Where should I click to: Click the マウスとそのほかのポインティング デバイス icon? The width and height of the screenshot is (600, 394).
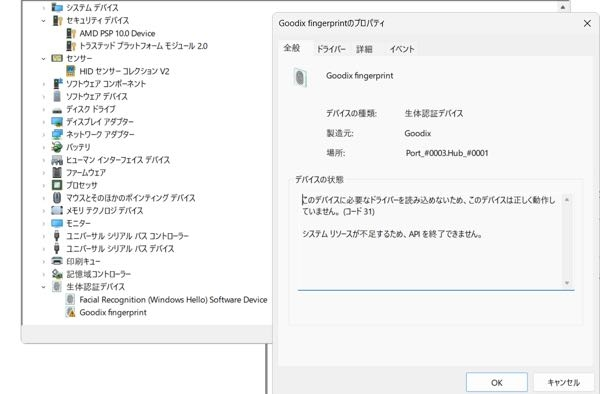[x=57, y=198]
